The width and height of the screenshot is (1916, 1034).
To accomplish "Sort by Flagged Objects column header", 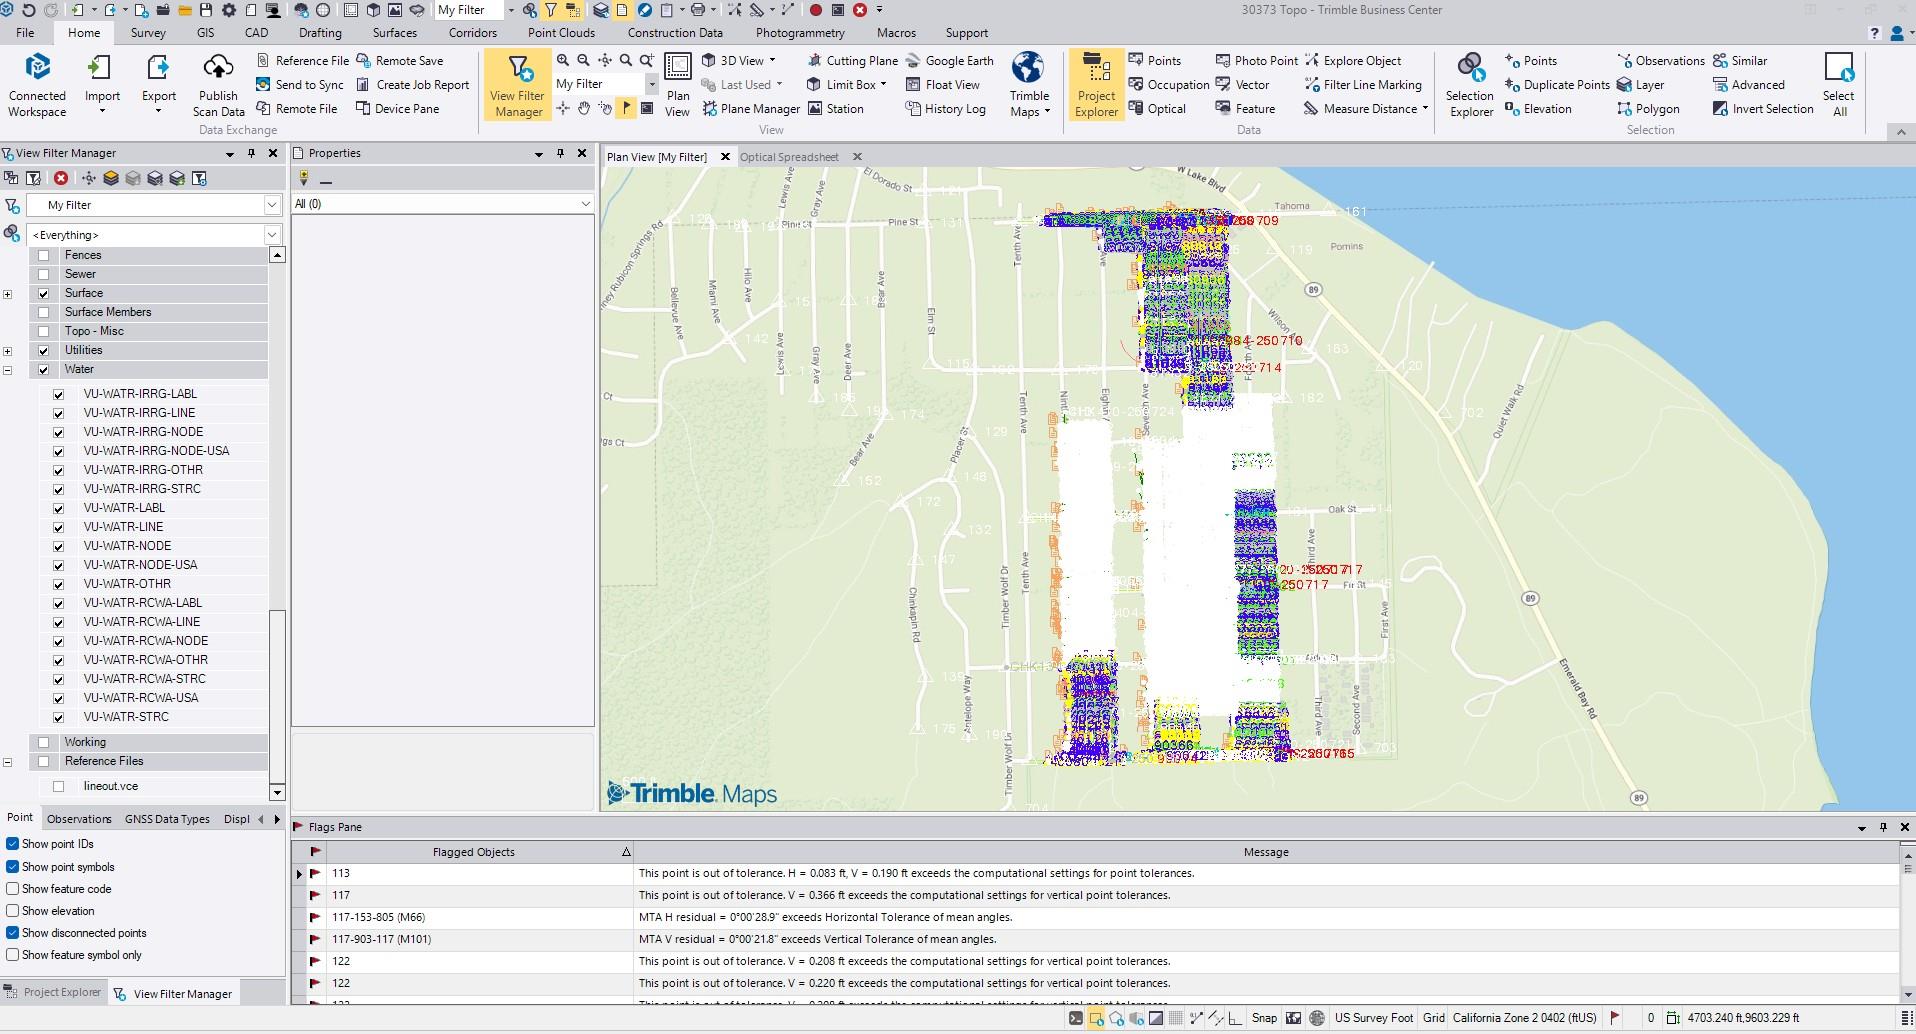I will coord(473,852).
